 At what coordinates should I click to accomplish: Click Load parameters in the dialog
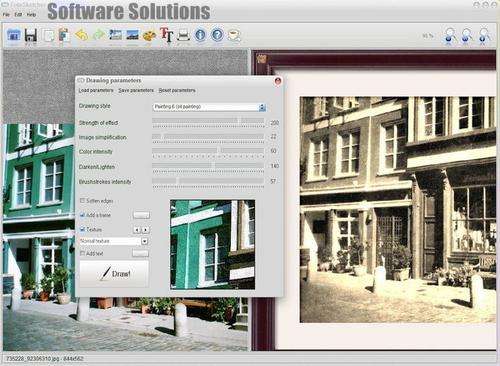96,90
